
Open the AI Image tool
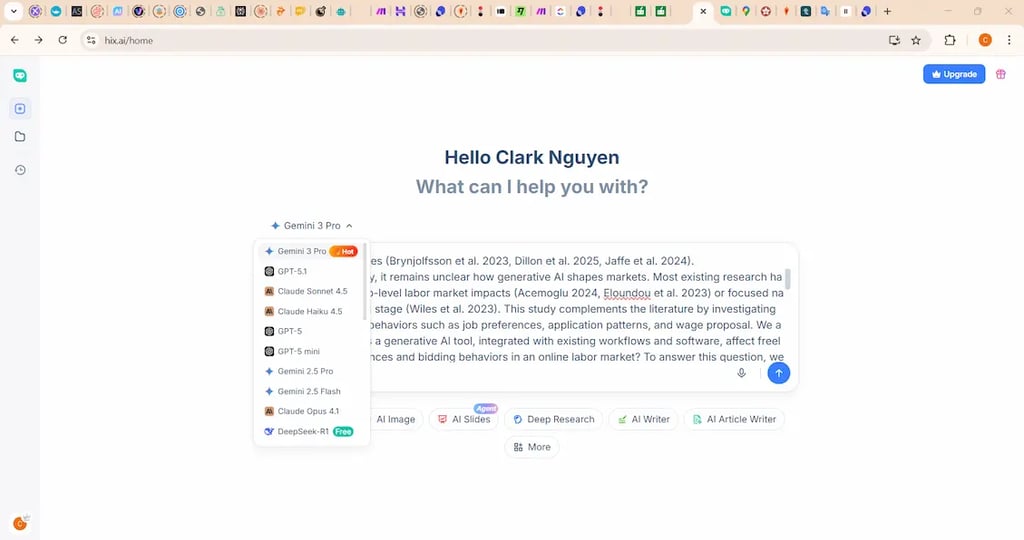[x=395, y=419]
